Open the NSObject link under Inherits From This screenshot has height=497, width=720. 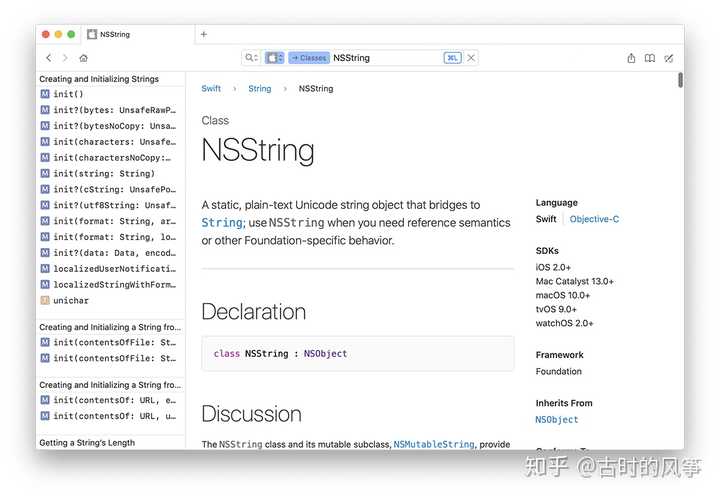tap(557, 419)
